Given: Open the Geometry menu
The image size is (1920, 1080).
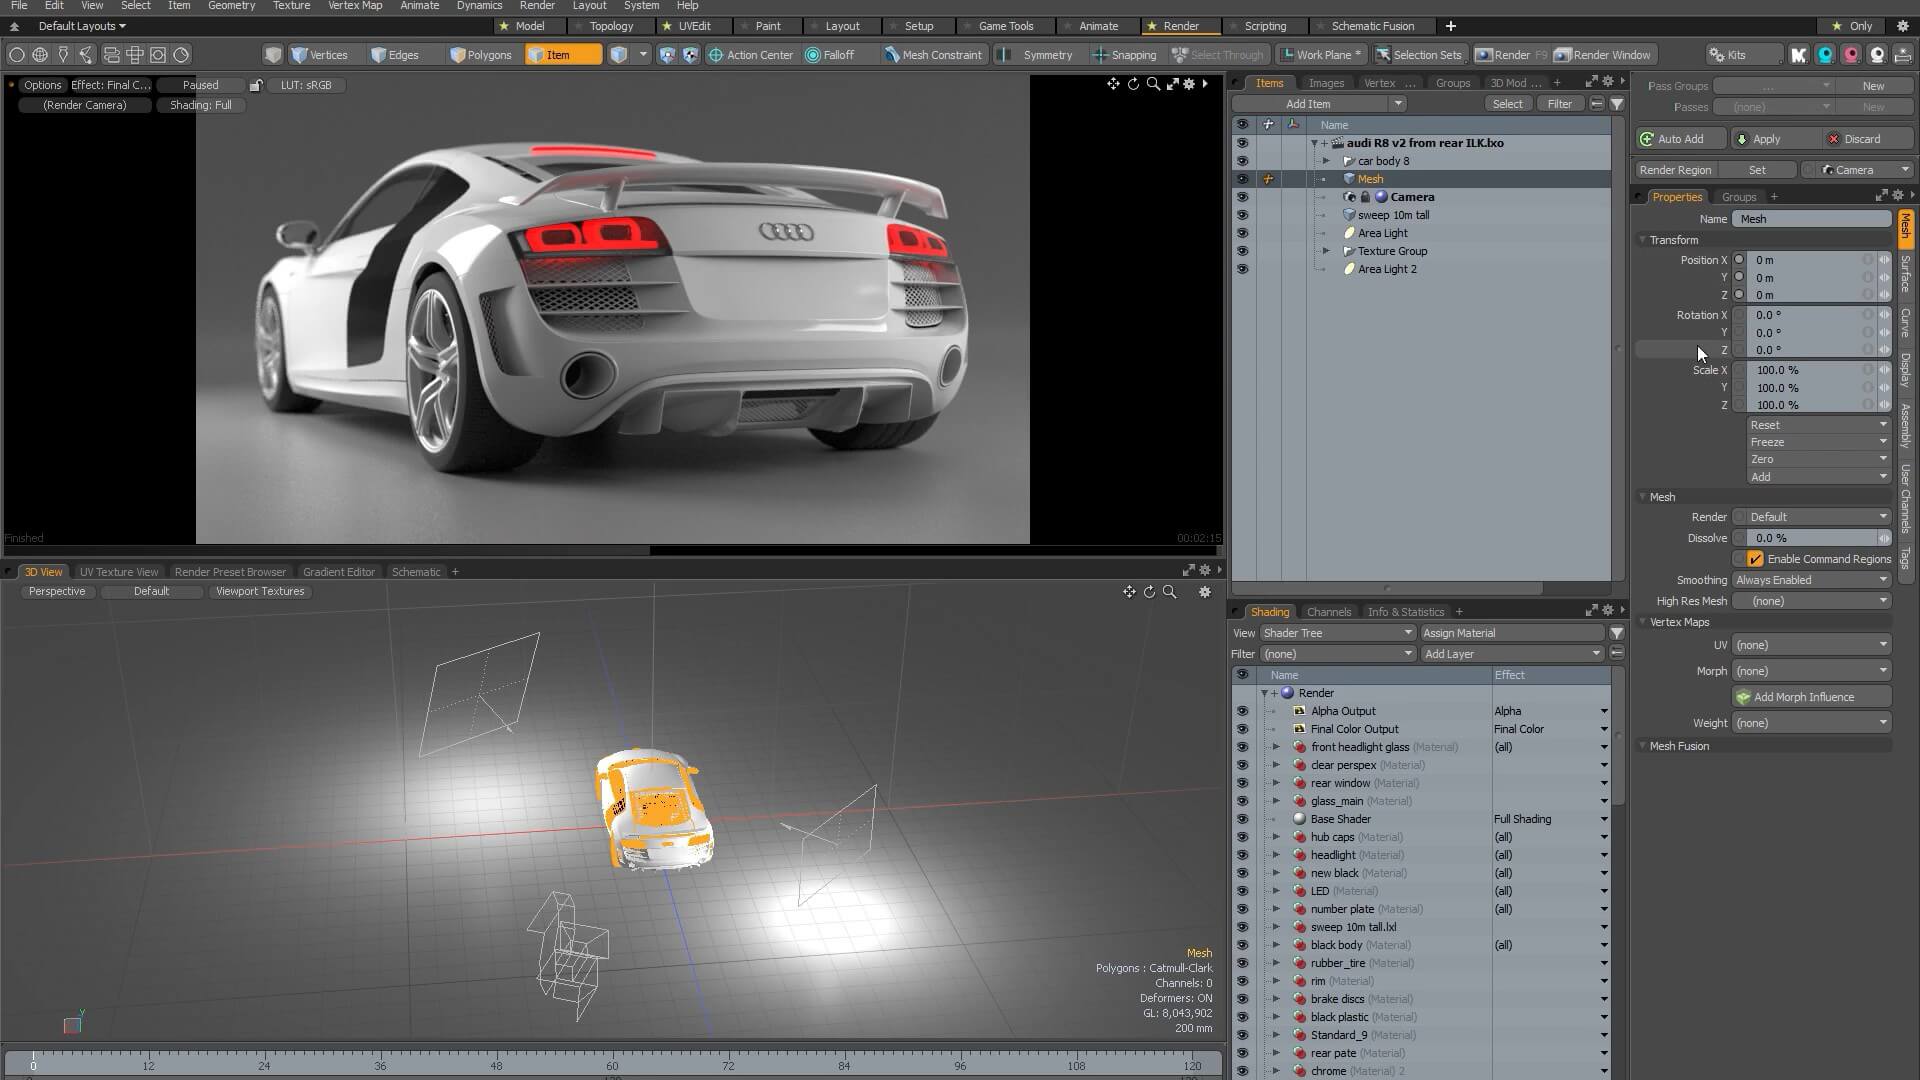Looking at the screenshot, I should [231, 6].
